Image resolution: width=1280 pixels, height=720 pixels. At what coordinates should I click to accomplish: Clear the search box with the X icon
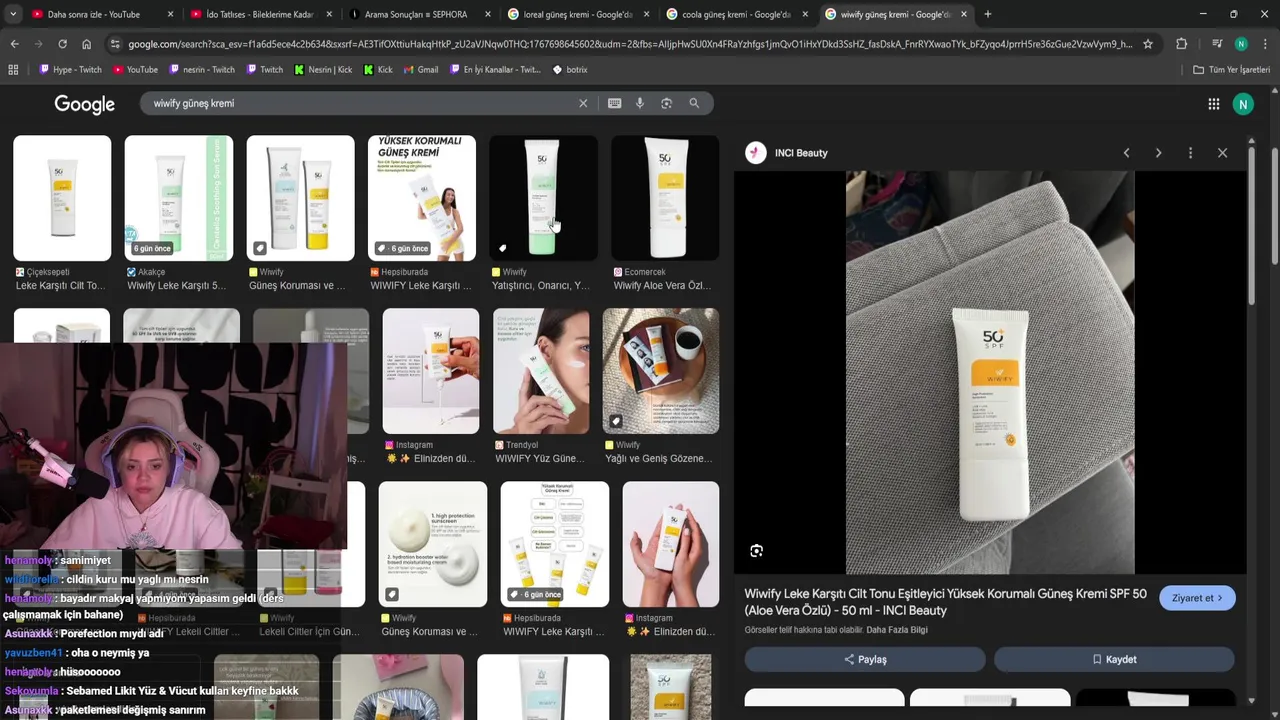tap(583, 103)
